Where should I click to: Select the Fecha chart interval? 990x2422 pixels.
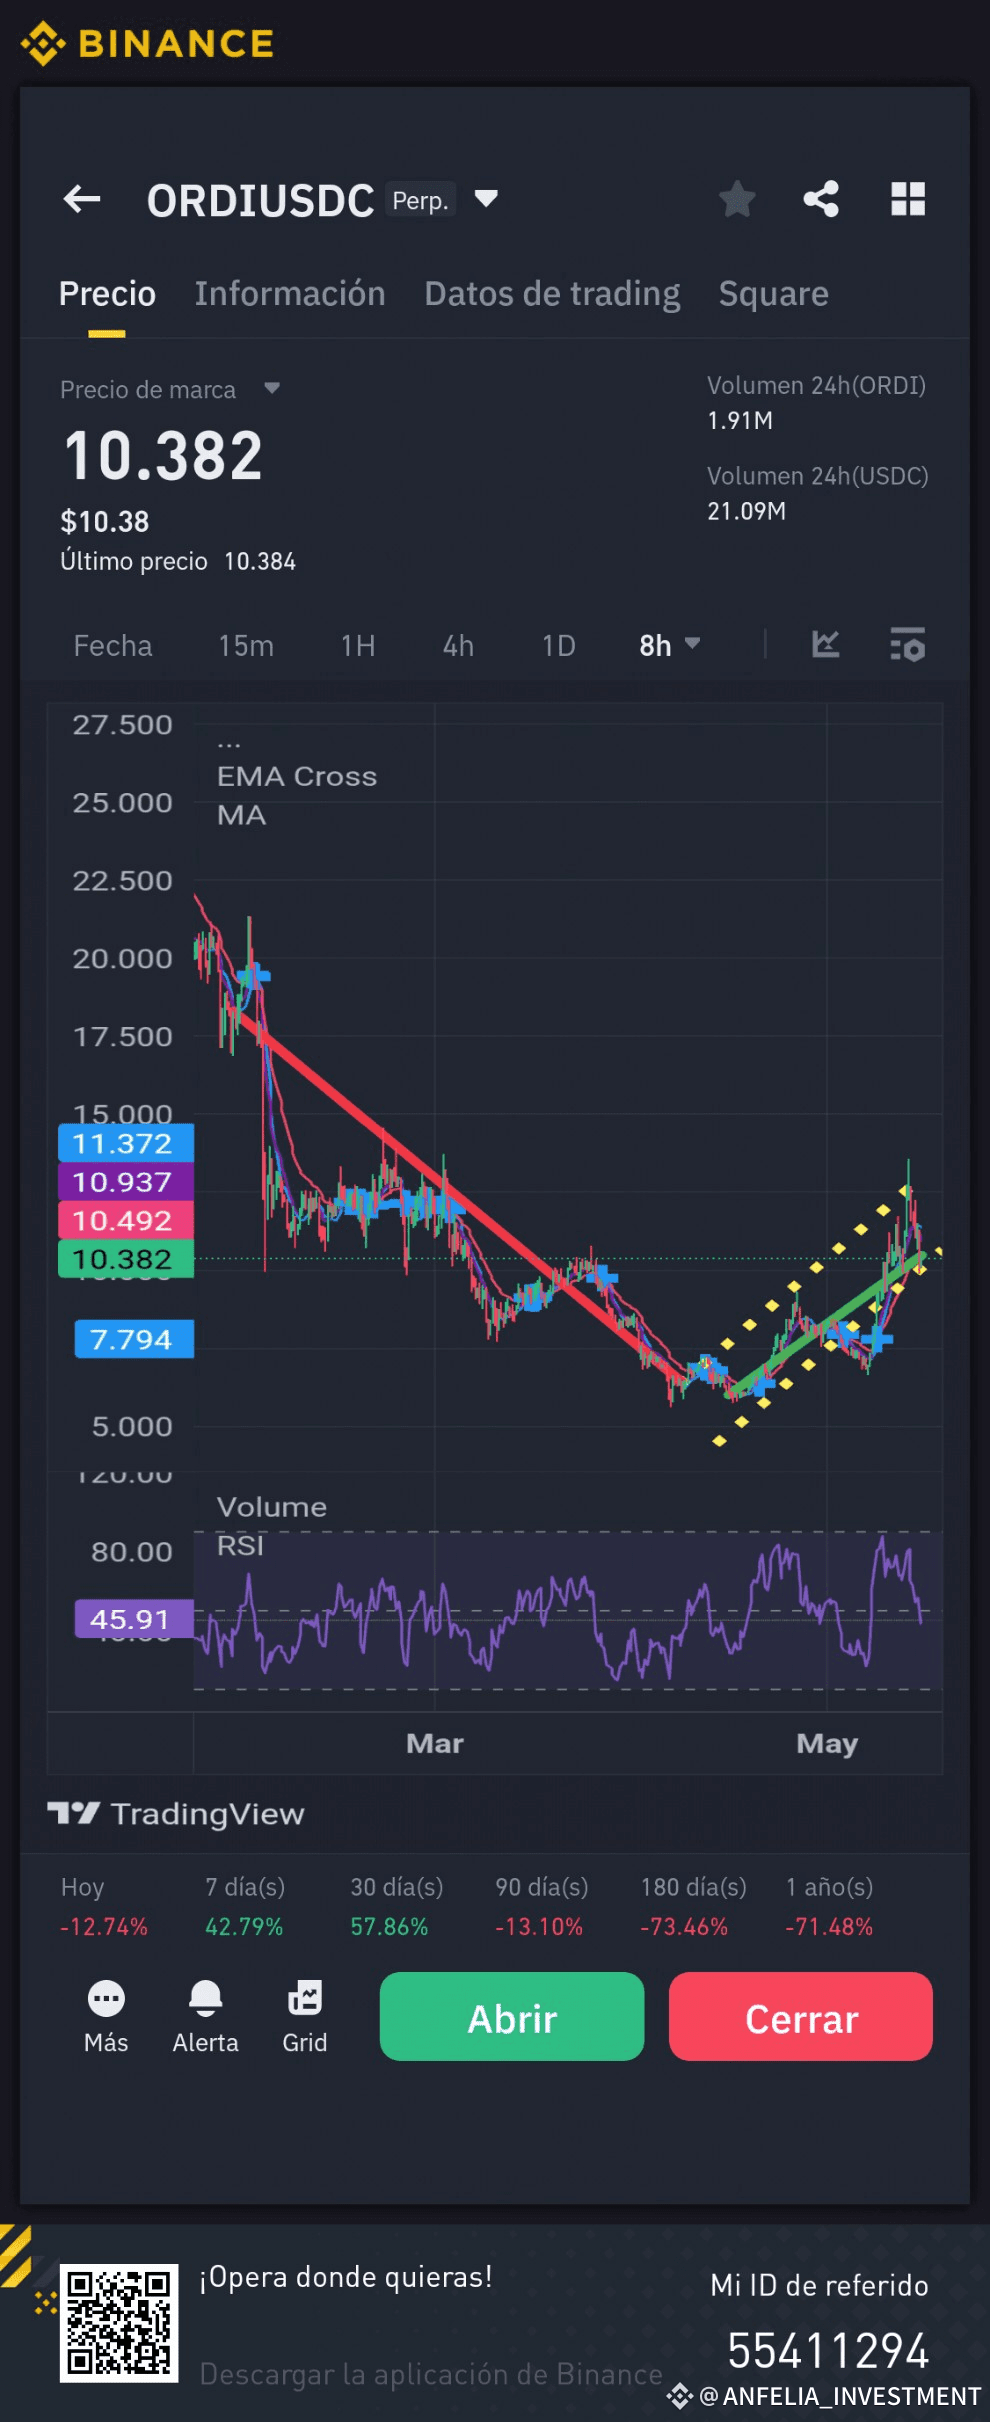(x=113, y=646)
